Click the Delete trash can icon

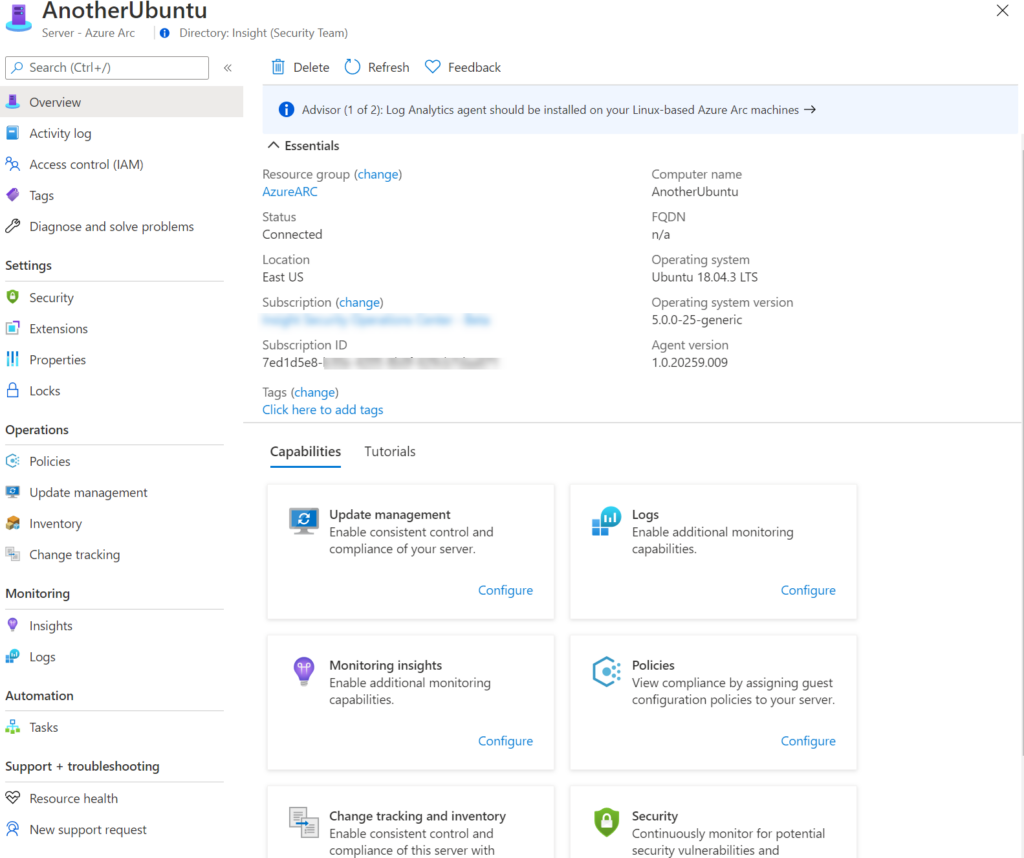(278, 67)
